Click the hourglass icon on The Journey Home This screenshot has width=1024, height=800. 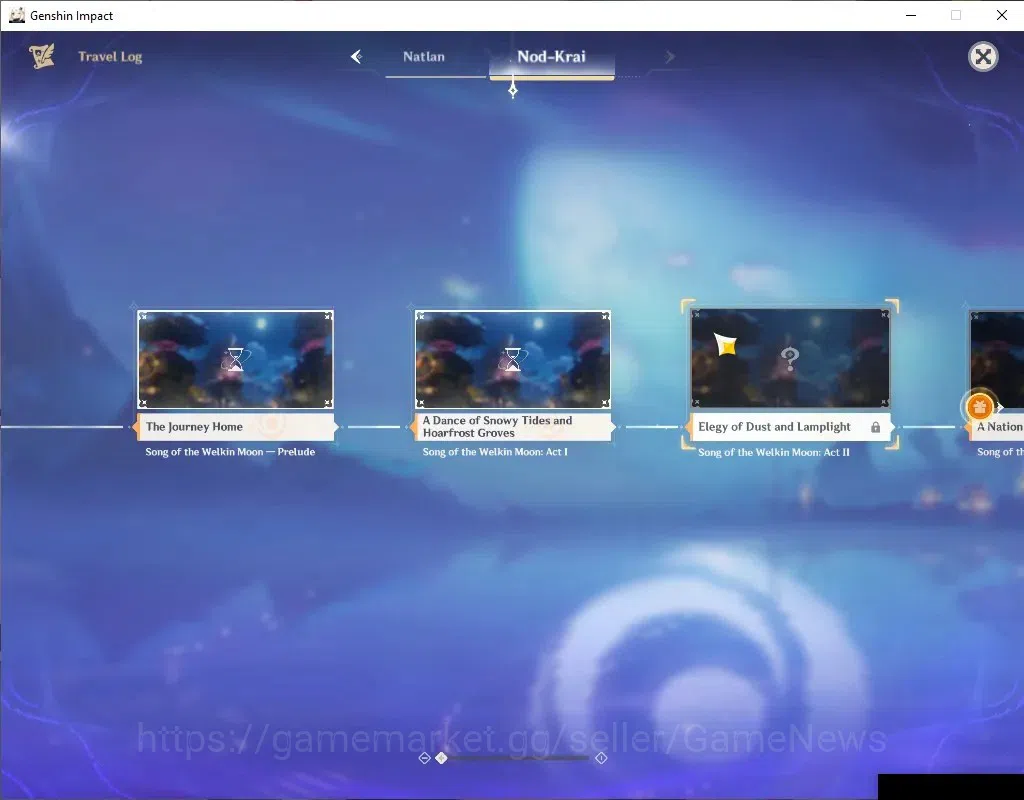point(235,359)
